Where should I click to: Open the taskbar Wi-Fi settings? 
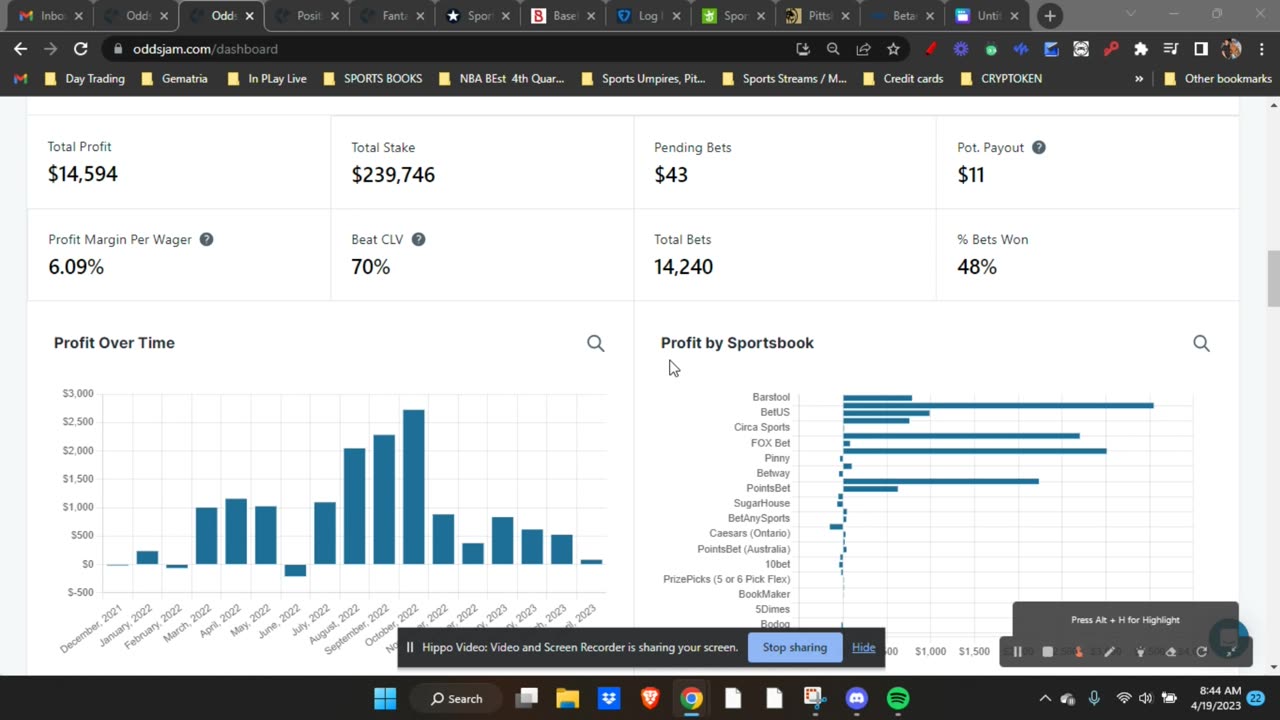click(1123, 698)
